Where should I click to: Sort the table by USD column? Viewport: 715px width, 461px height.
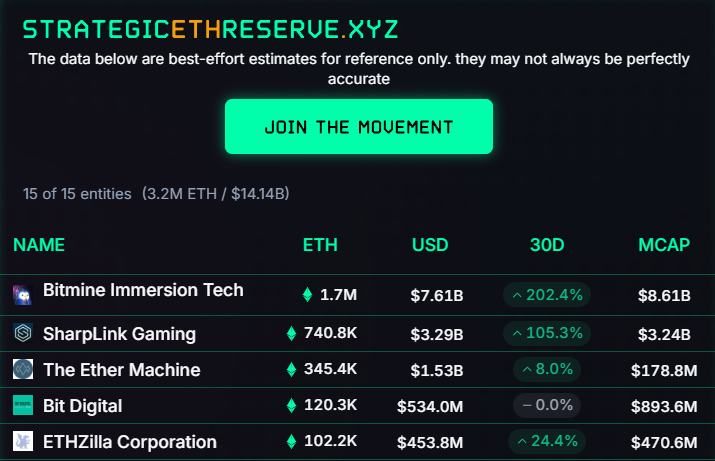(x=430, y=245)
